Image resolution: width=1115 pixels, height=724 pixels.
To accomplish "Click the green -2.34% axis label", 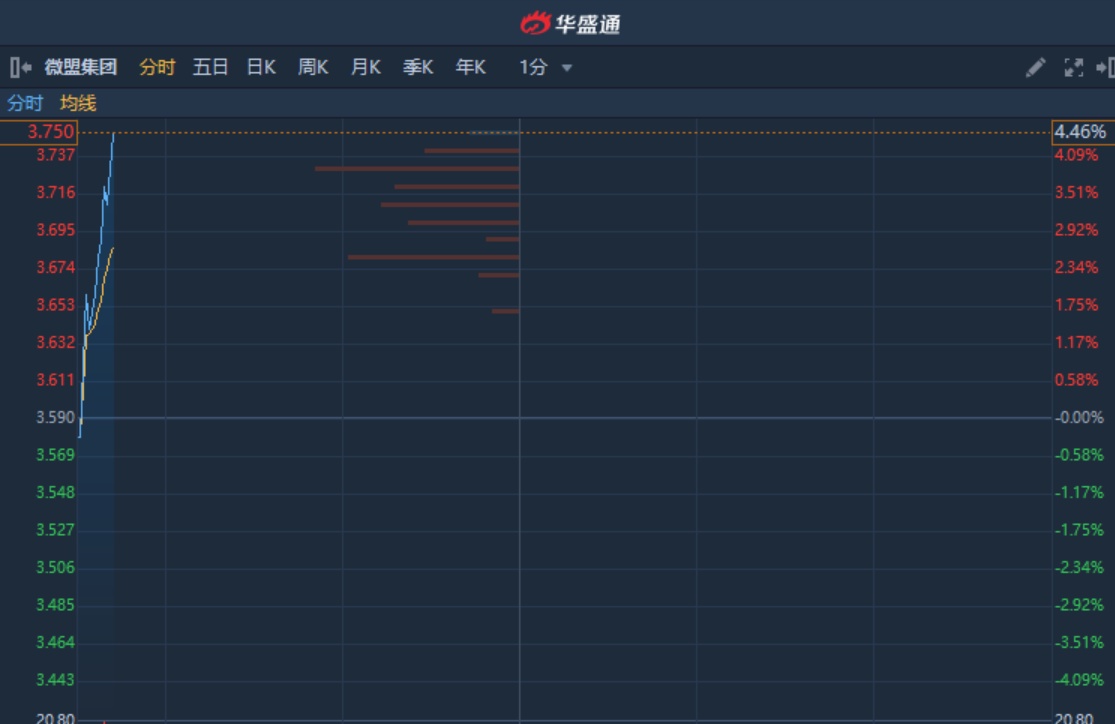I will (x=1079, y=568).
